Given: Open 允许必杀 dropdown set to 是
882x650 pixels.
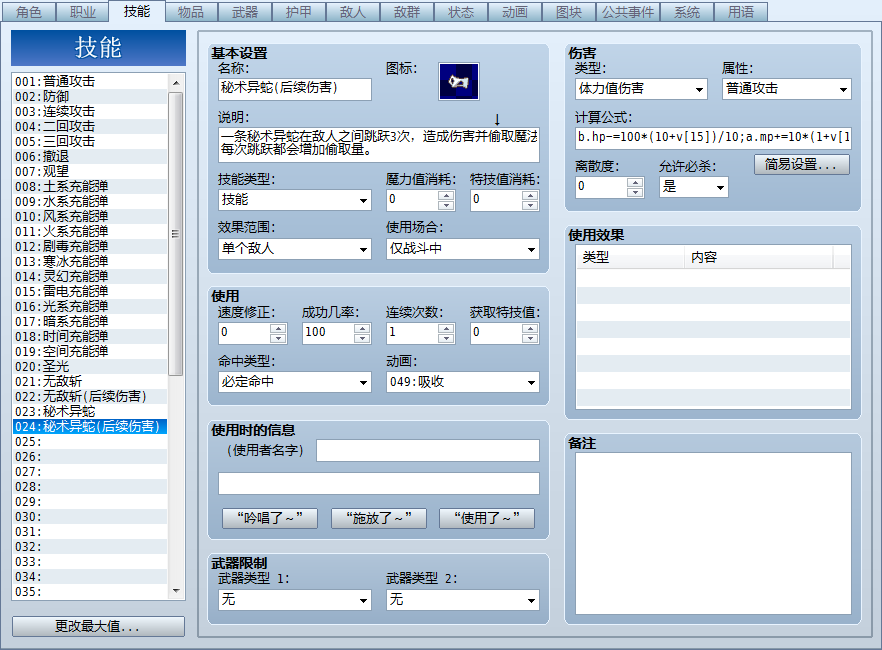Looking at the screenshot, I should 694,187.
